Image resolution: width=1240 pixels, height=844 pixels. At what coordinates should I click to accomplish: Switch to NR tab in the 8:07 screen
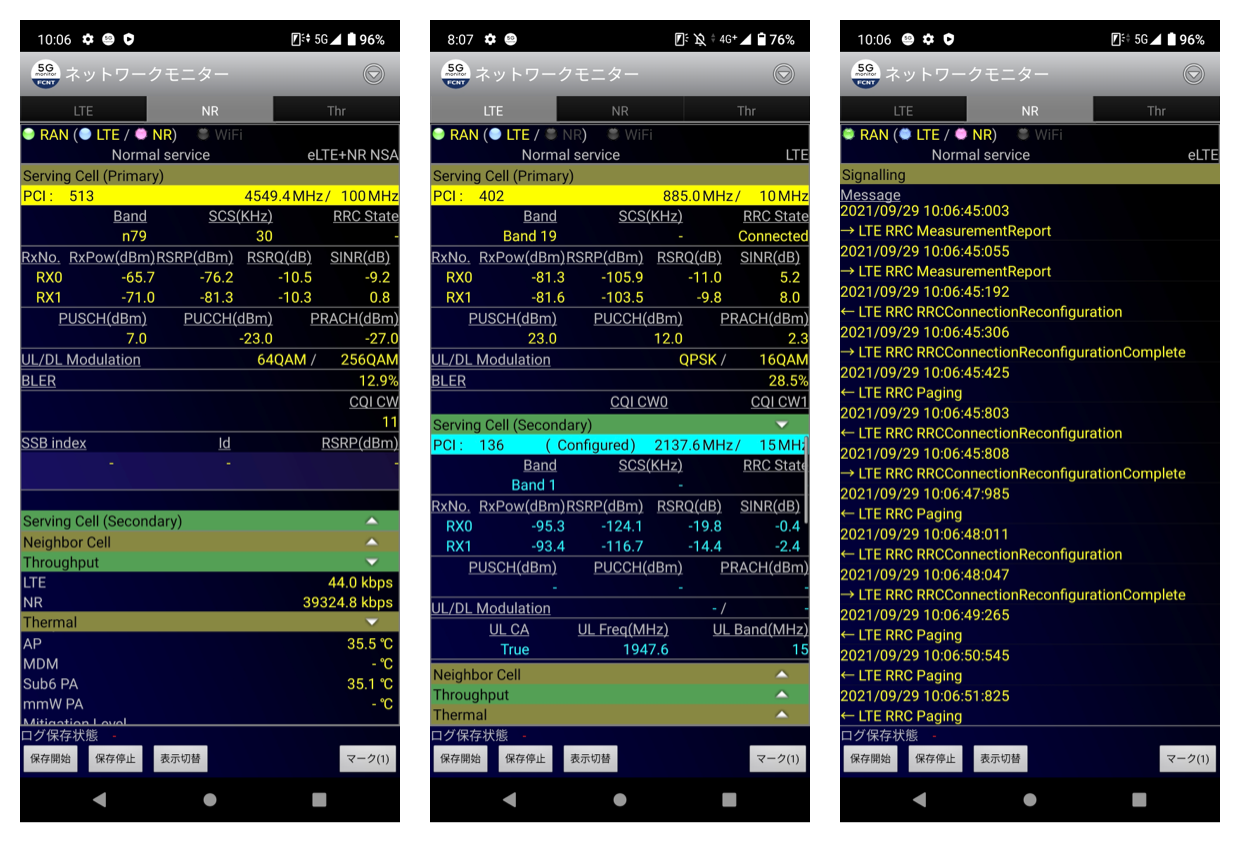point(620,110)
